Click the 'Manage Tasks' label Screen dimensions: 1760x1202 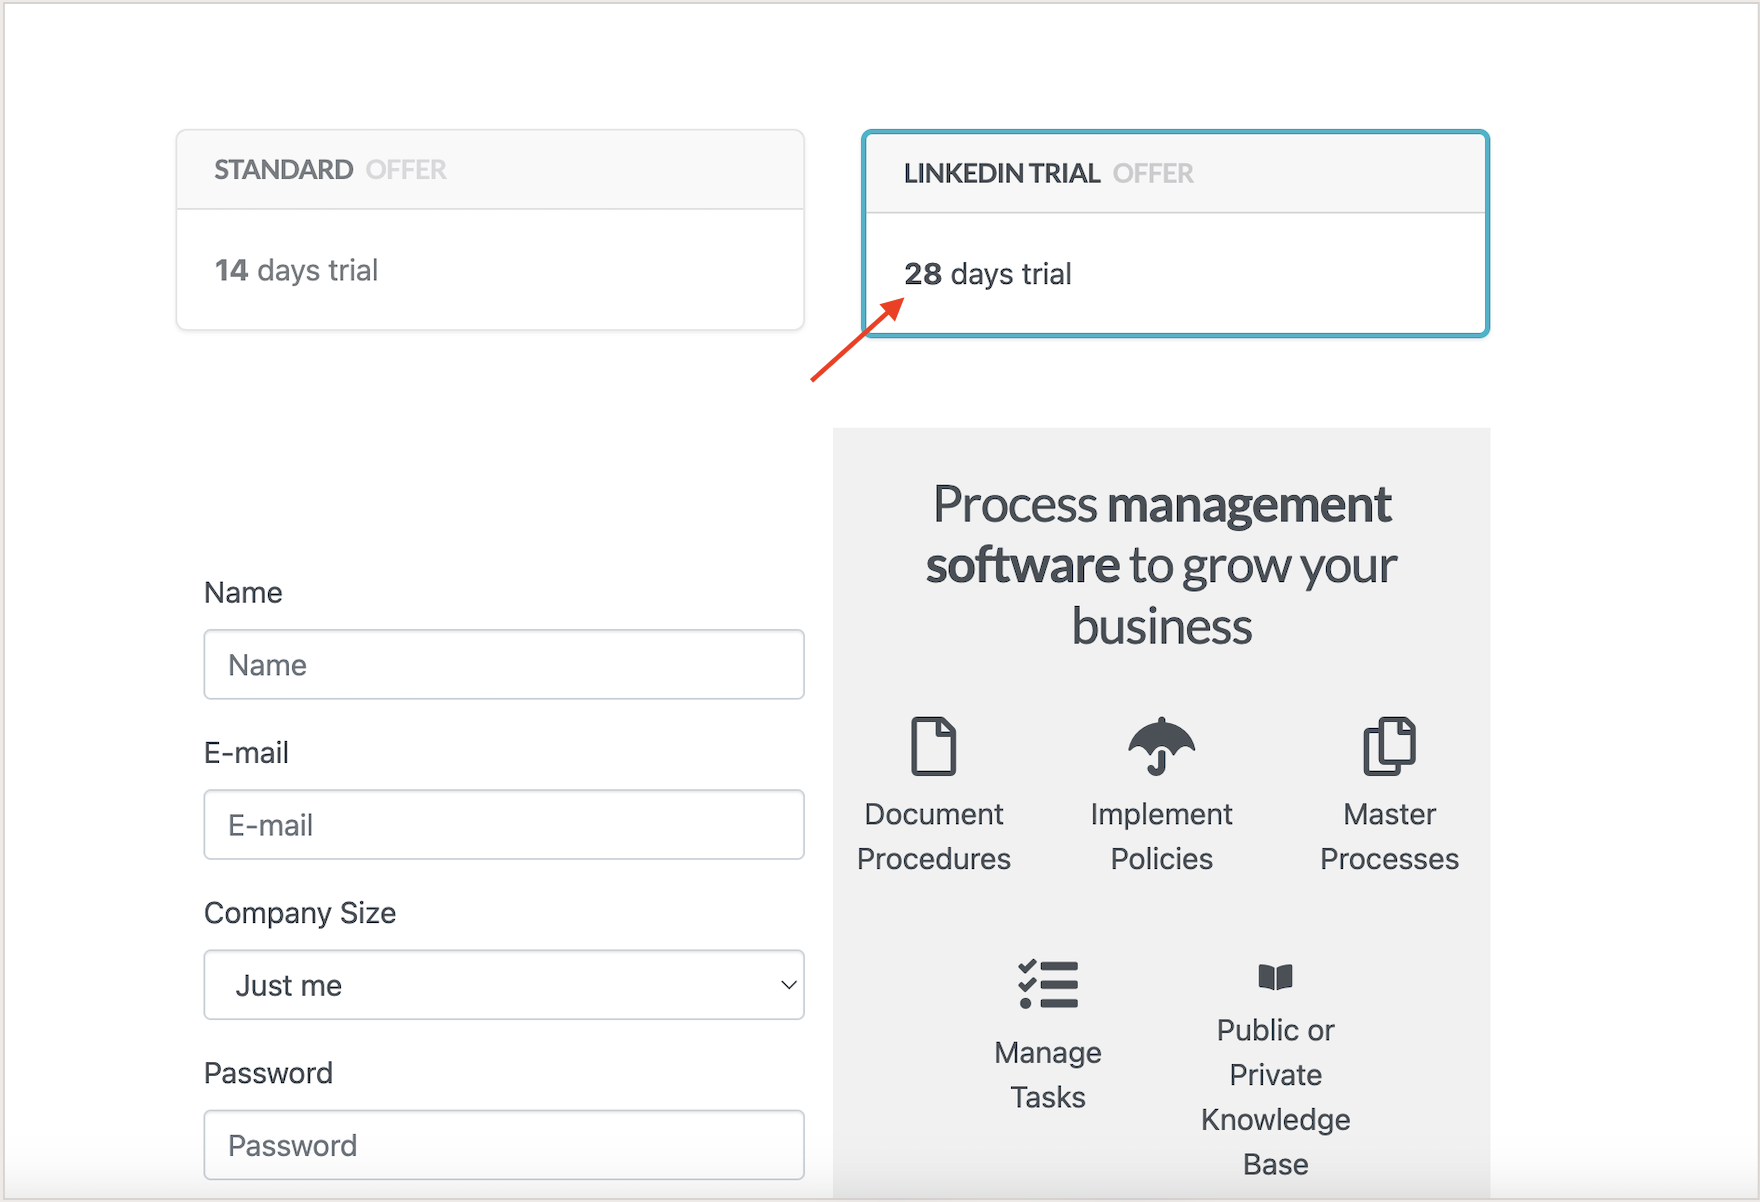click(x=1046, y=1074)
